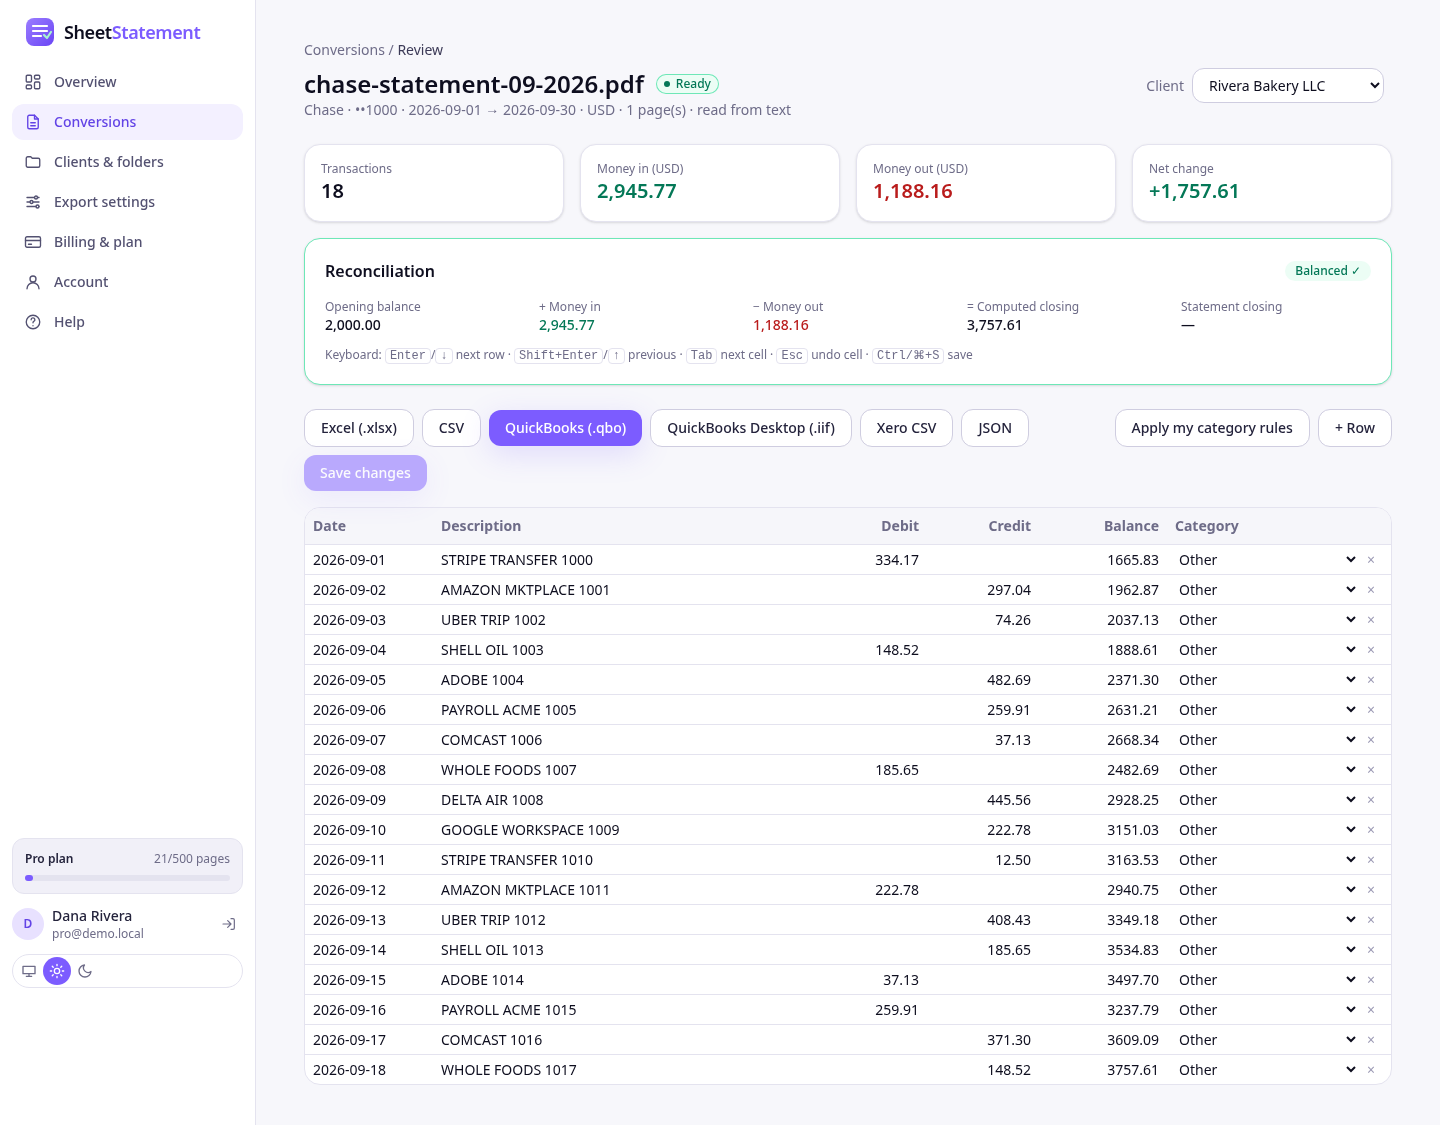Click the Help question-mark icon
Viewport: 1440px width, 1125px height.
point(33,322)
